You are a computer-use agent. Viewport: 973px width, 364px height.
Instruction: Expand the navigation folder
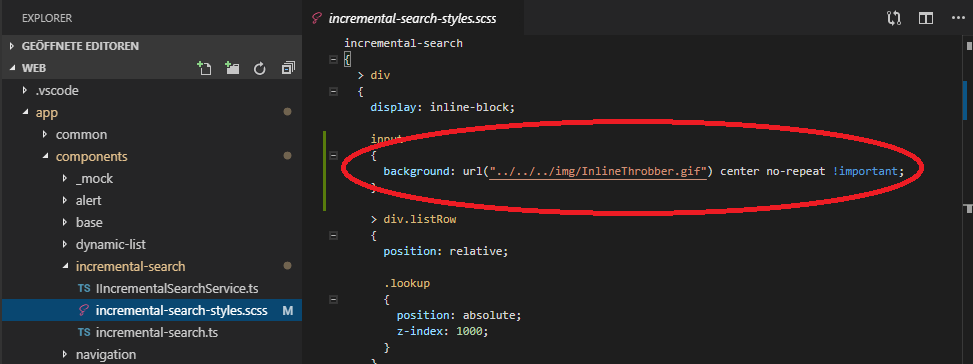[65, 355]
